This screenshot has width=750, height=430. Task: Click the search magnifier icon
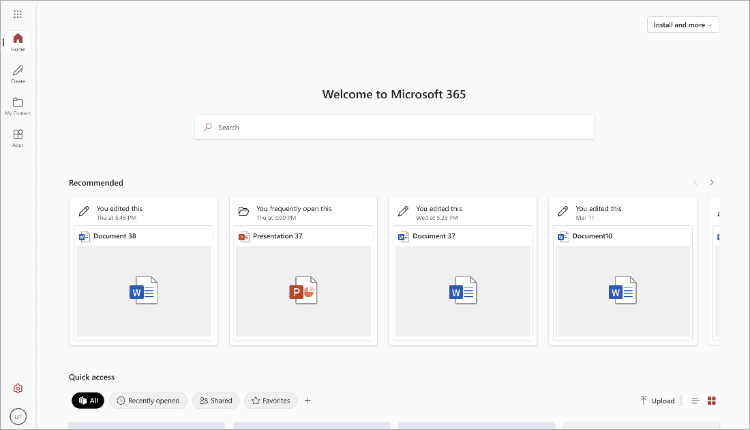208,127
